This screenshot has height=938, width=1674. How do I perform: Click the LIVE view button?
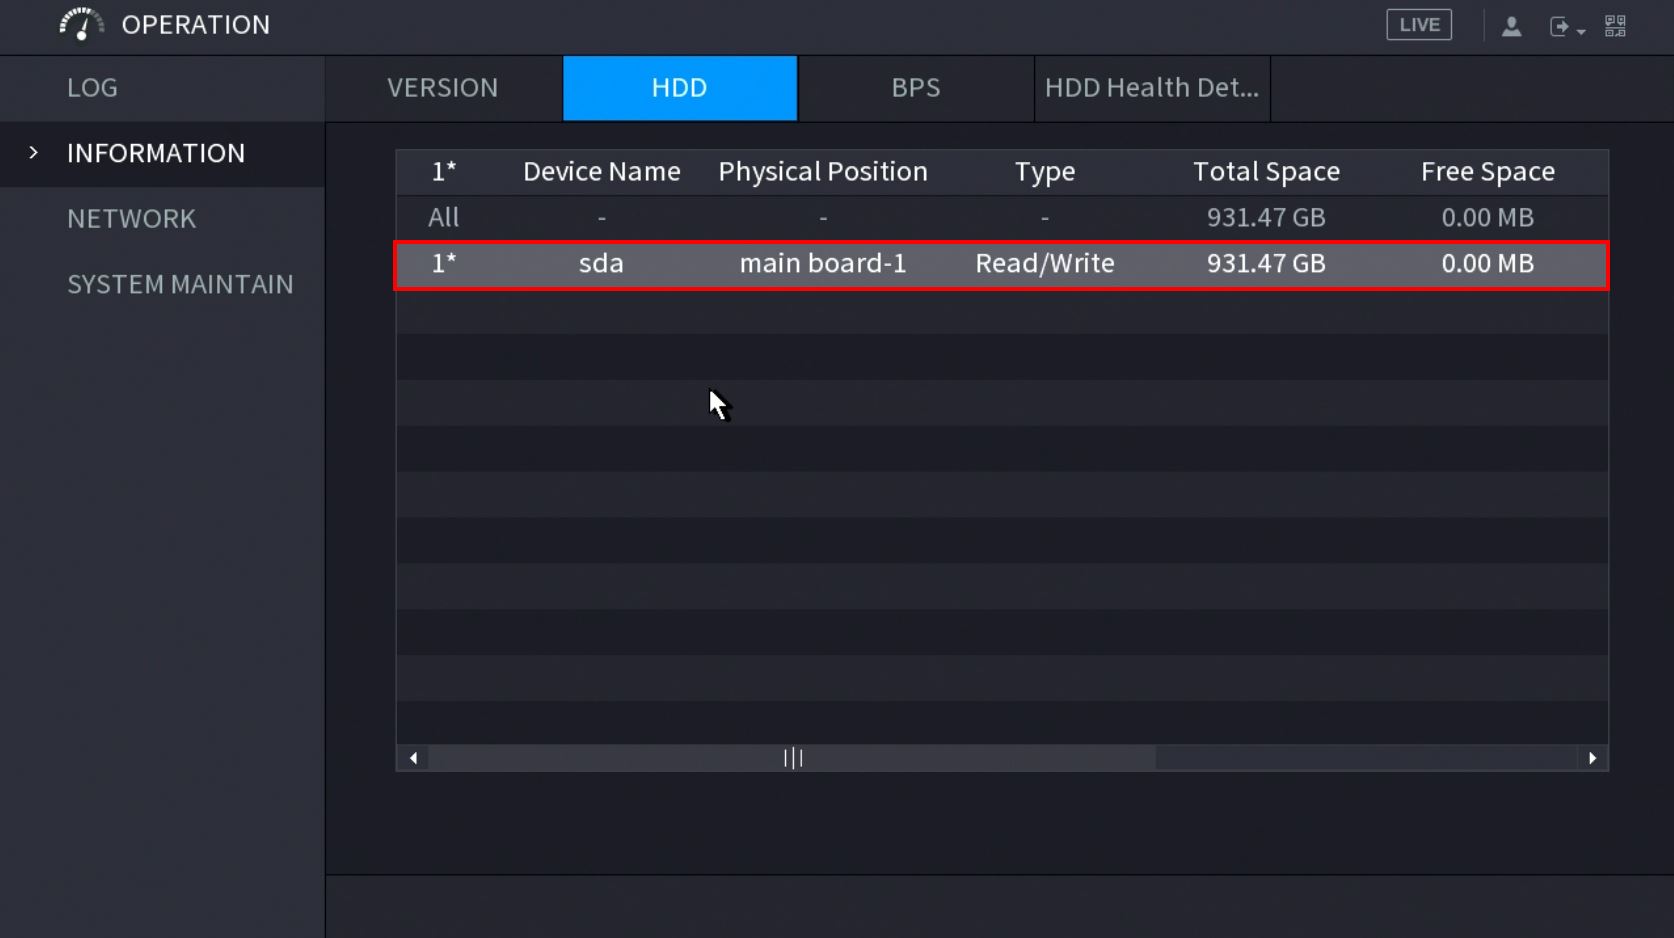1418,25
